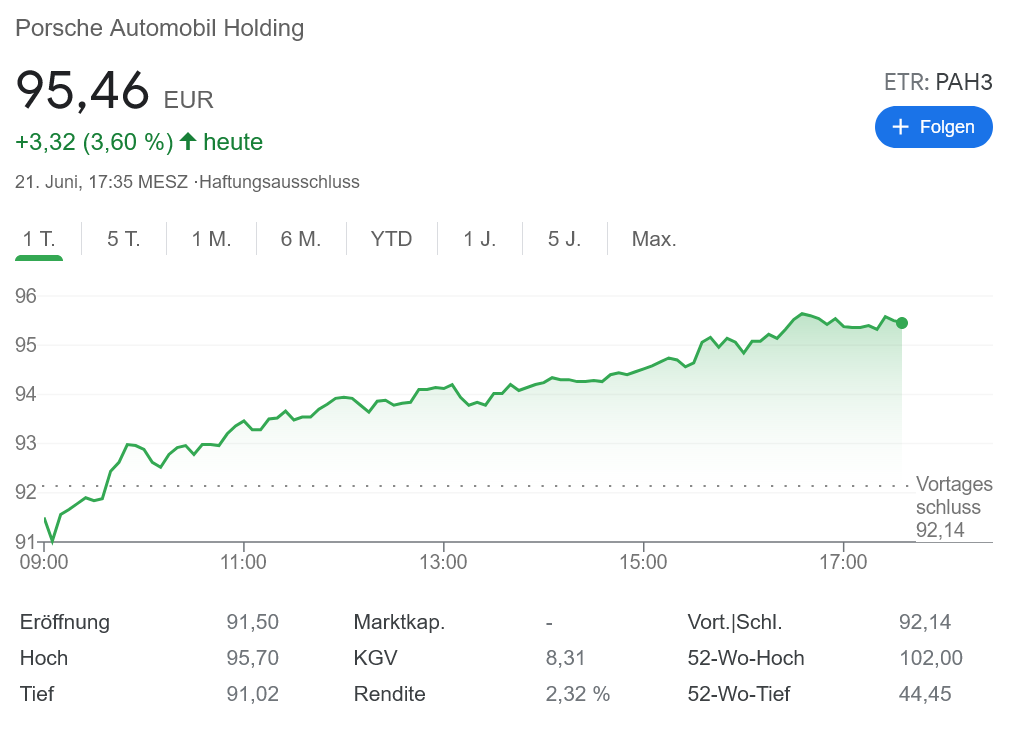The image size is (1012, 738).
Task: Select the 6 M. chart range
Action: 300,239
